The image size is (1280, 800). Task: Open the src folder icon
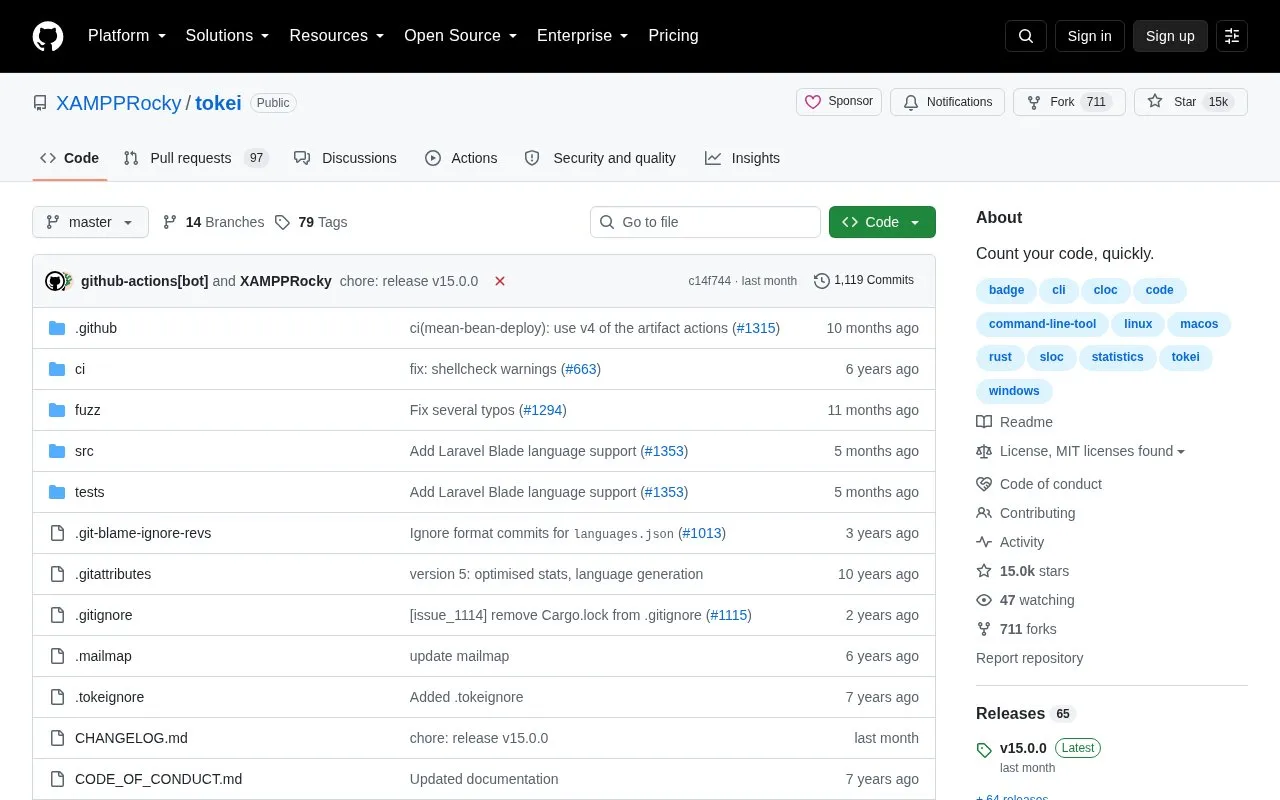[57, 451]
